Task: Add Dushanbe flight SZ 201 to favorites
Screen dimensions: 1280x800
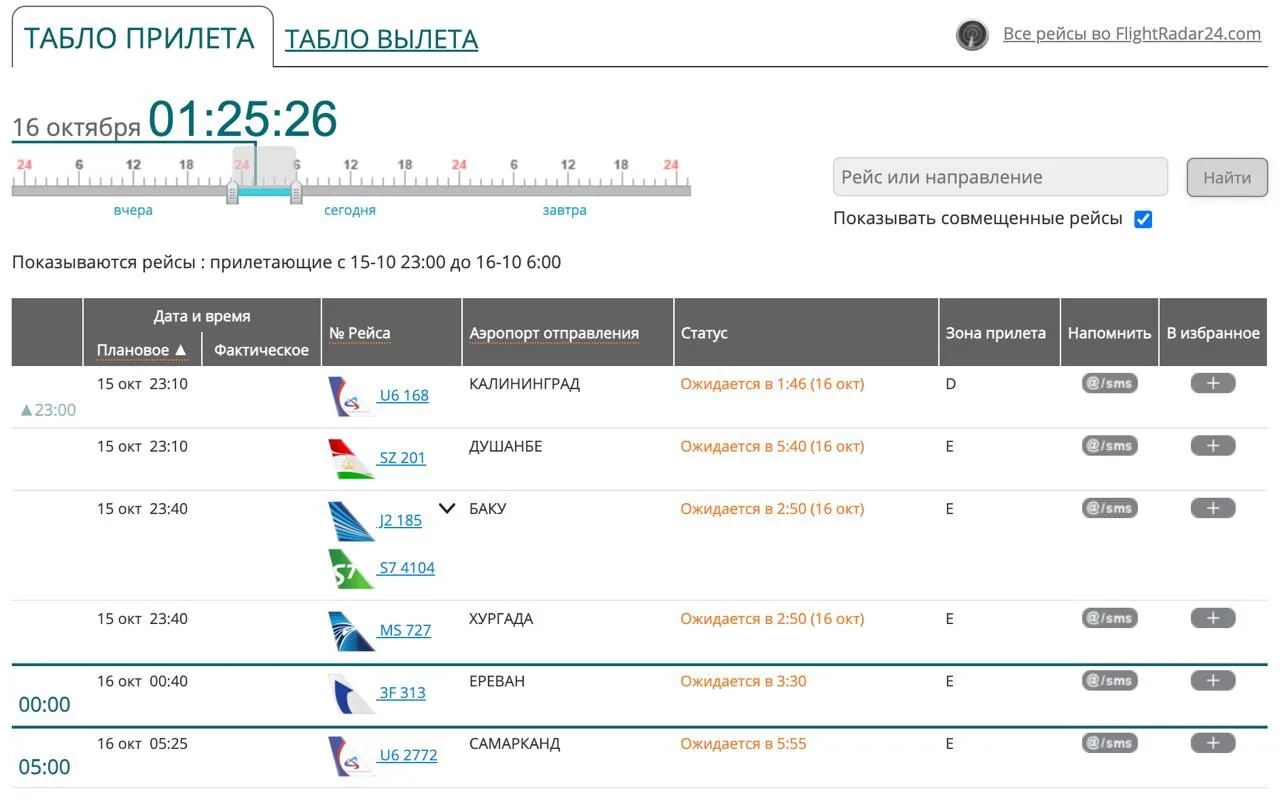Action: coord(1213,446)
